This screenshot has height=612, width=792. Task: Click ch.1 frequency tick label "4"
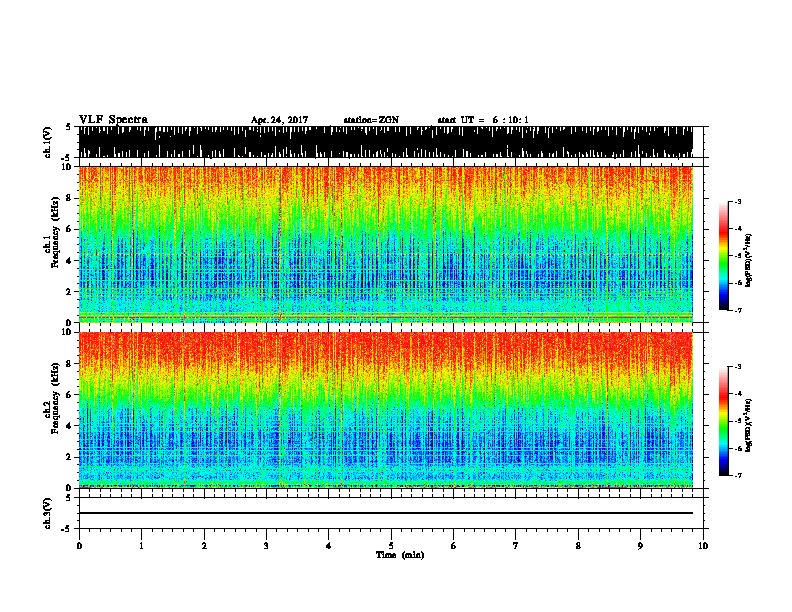coord(69,261)
